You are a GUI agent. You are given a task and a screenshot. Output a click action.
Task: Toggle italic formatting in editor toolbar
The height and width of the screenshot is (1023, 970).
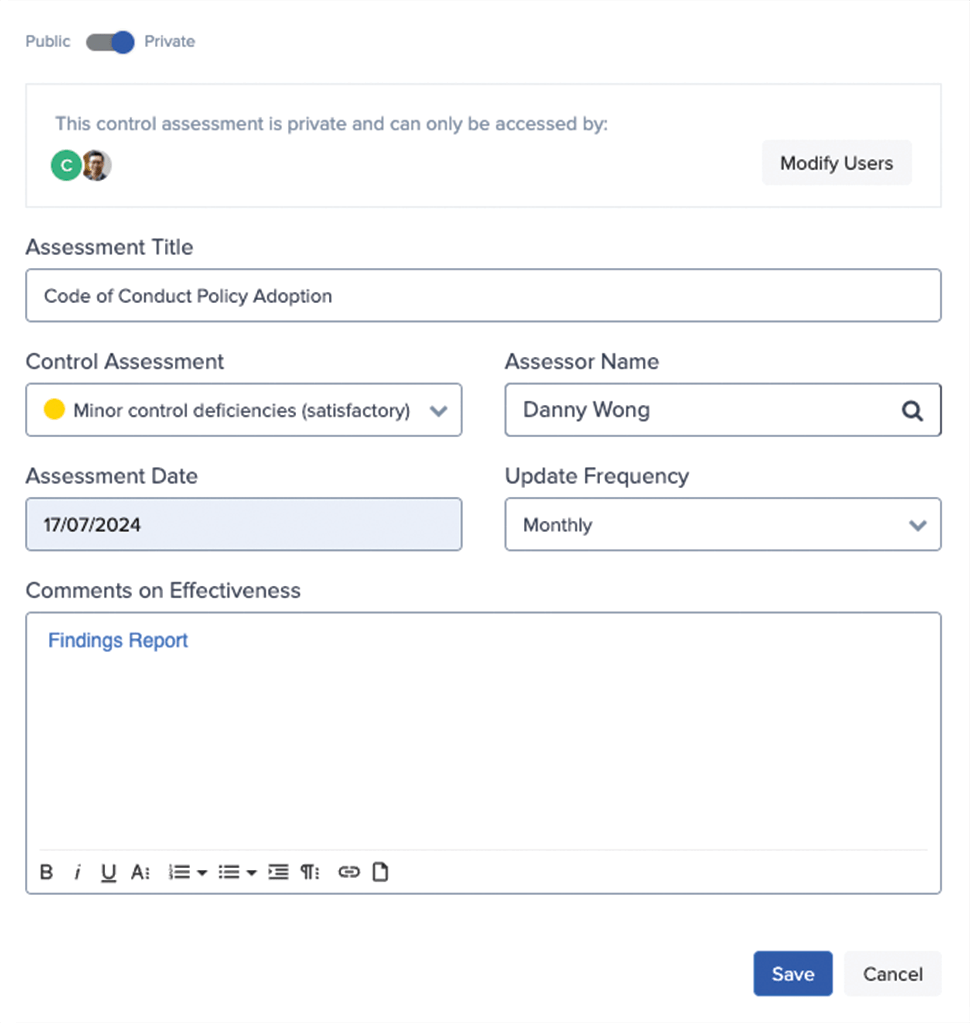(x=78, y=872)
